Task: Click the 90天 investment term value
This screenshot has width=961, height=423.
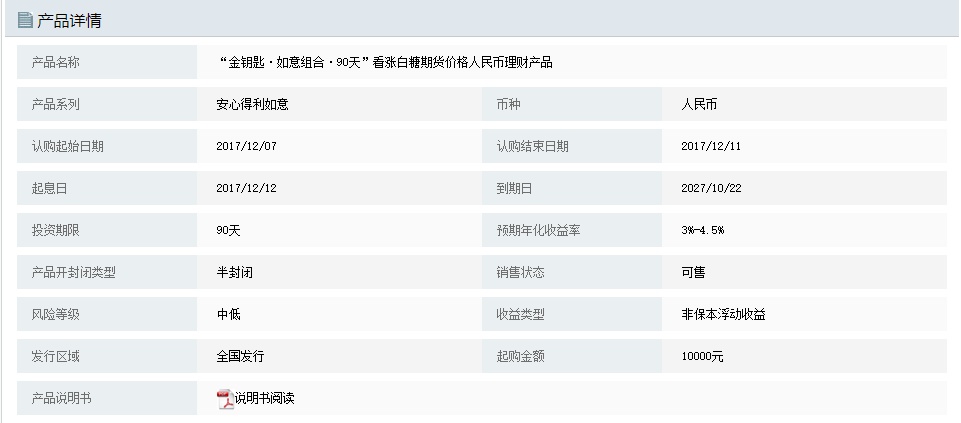Action: point(229,231)
